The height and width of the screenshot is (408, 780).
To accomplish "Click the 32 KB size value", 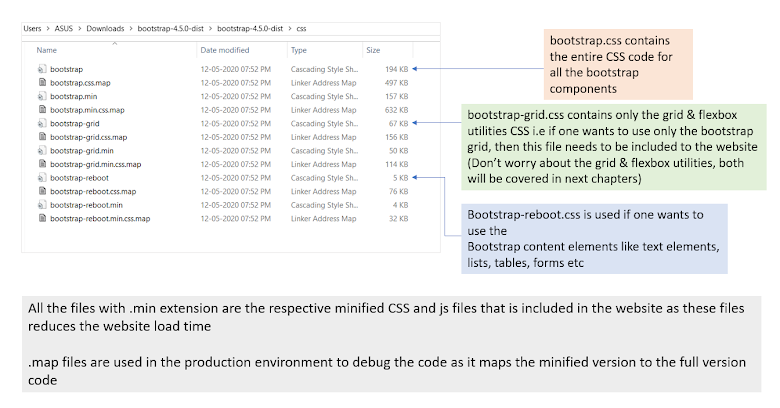I will (x=398, y=218).
